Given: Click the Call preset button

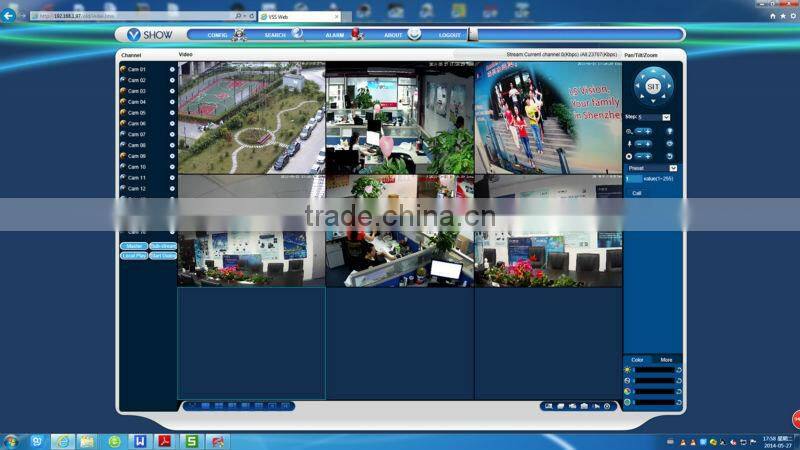Looking at the screenshot, I should pos(637,193).
